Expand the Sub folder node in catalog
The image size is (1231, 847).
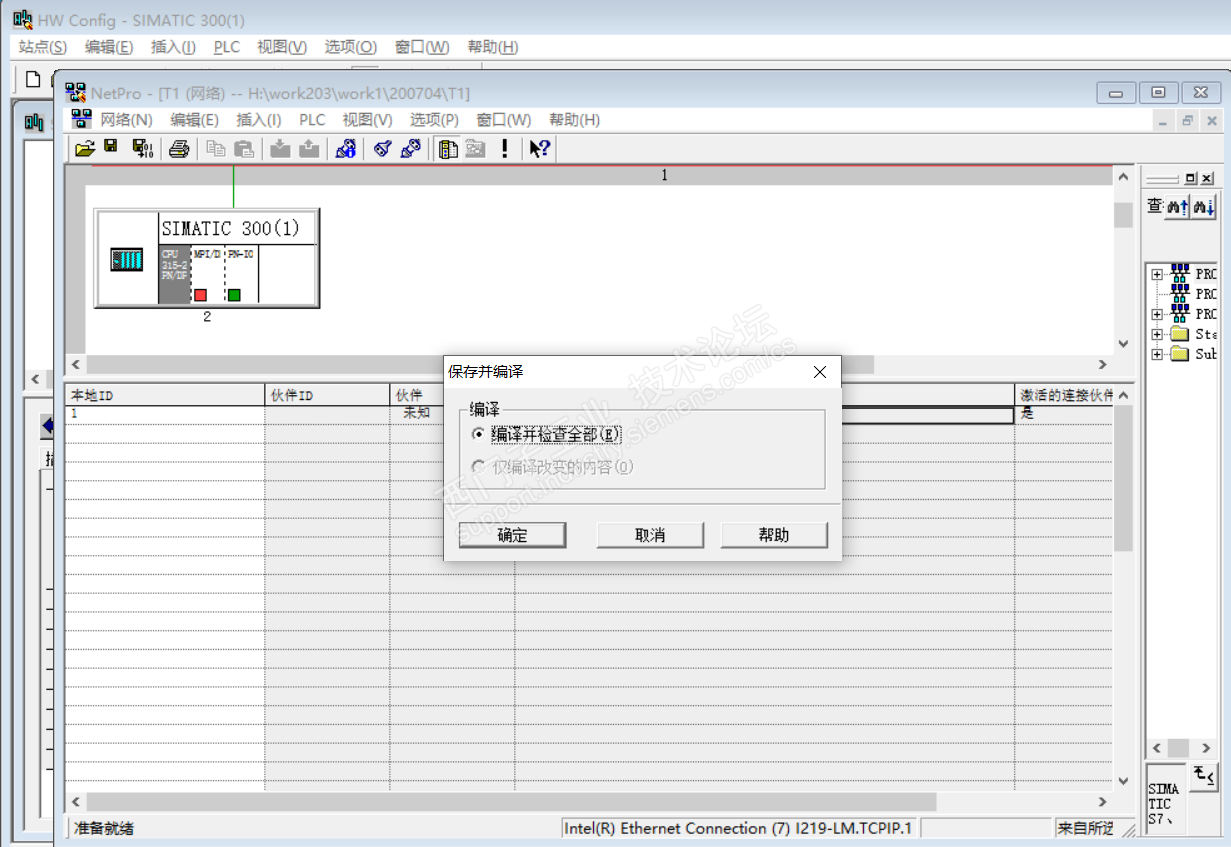coord(1157,354)
